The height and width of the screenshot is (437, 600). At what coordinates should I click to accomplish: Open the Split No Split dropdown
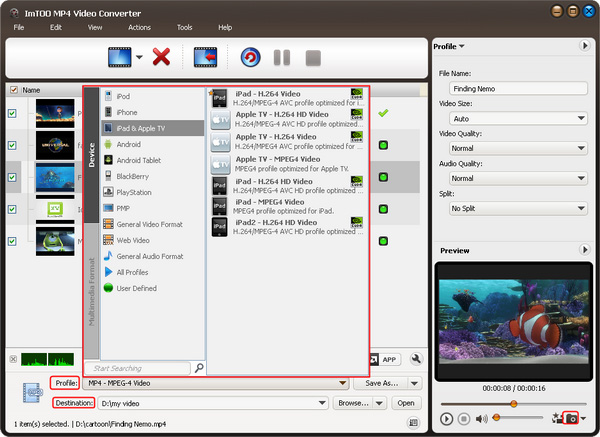(x=518, y=209)
